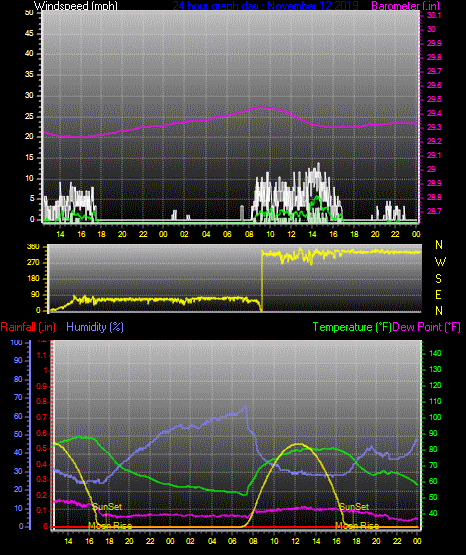Click the solar curve peak near hour 12
This screenshot has height=555, width=466.
(299, 444)
